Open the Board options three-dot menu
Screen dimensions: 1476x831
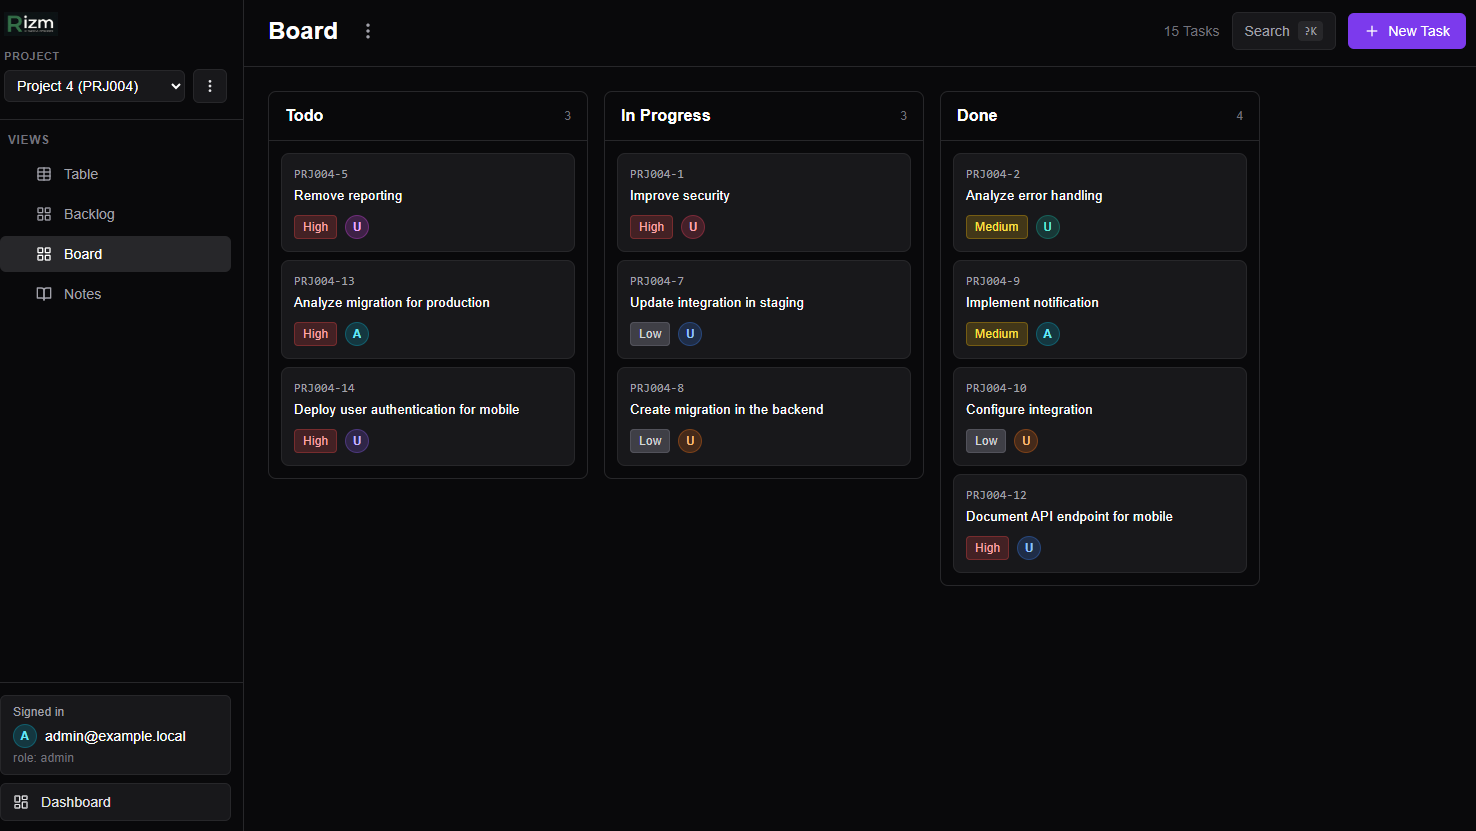pos(368,31)
